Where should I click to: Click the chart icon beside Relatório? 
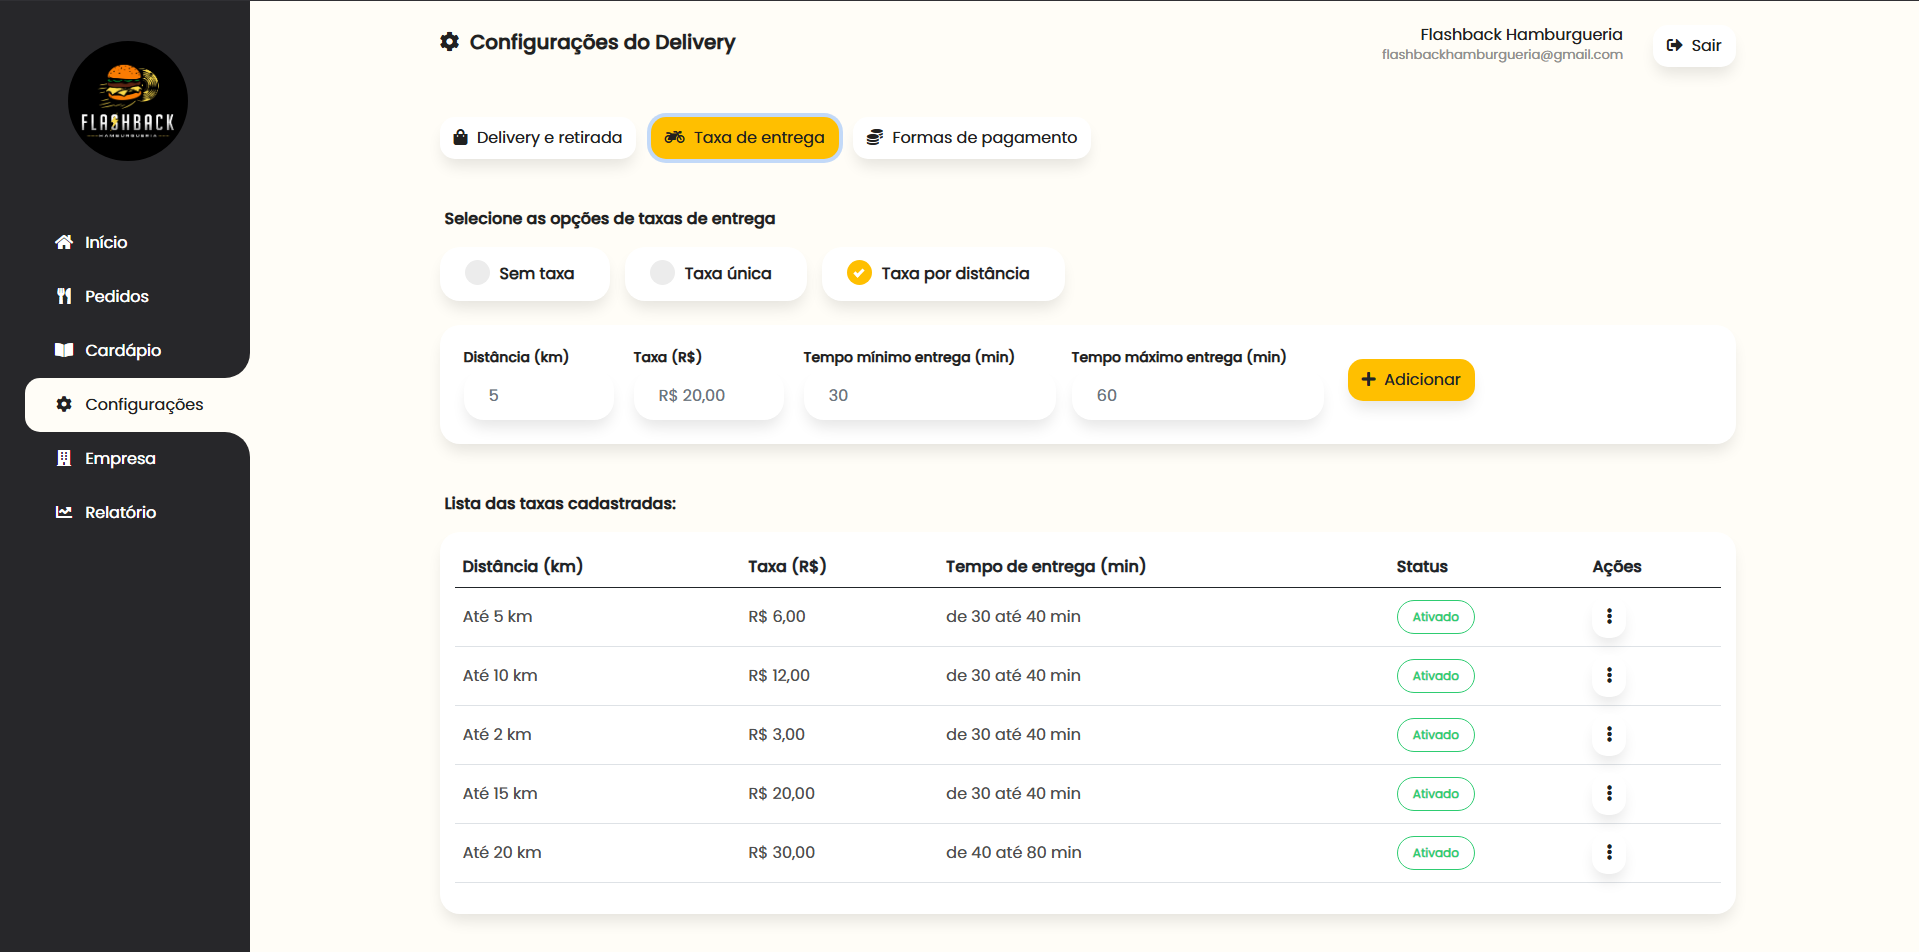pos(64,512)
